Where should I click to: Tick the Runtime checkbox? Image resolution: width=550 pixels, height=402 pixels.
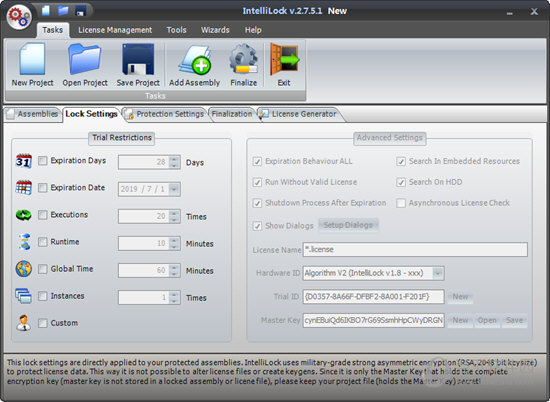click(42, 242)
